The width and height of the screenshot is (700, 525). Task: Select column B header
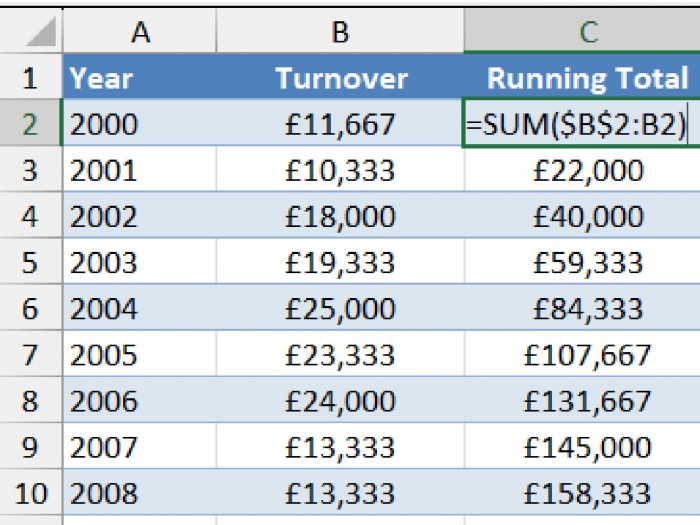[340, 33]
